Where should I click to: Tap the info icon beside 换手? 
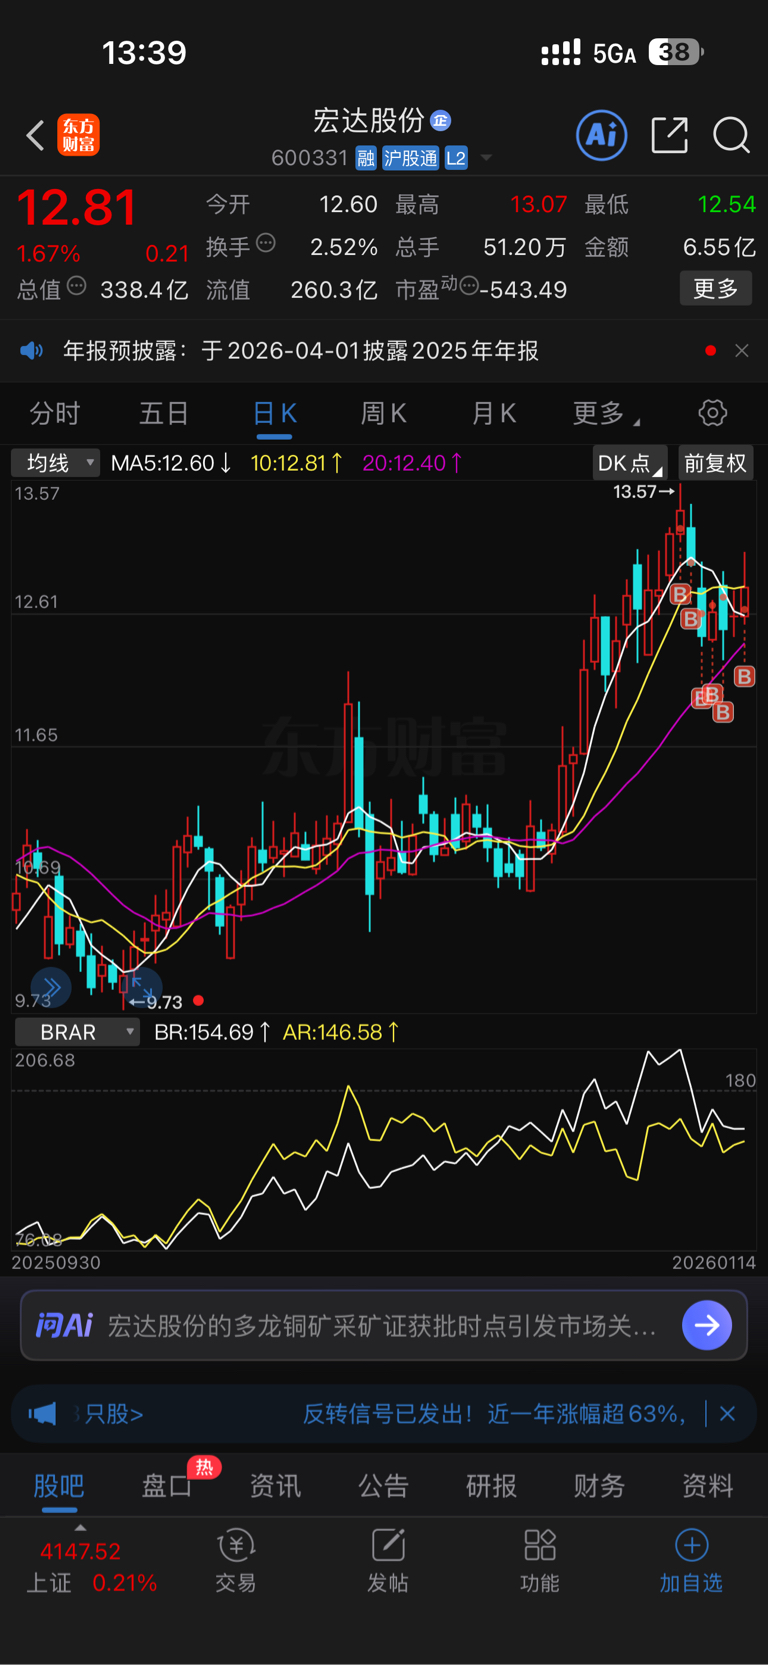(x=266, y=242)
